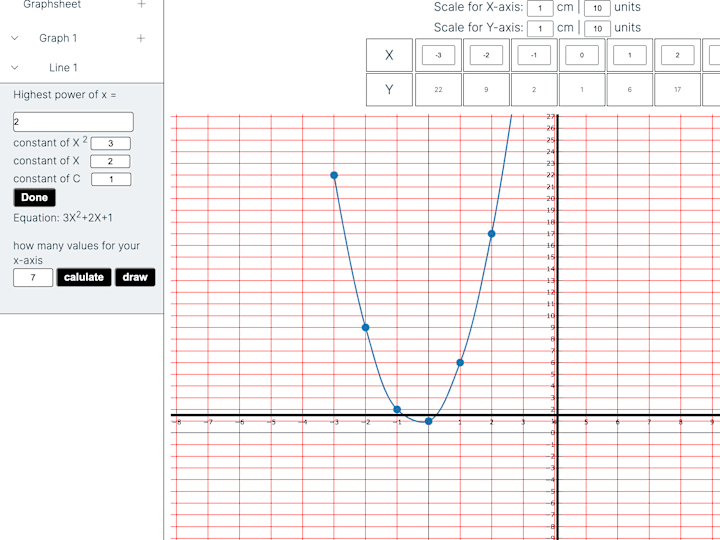This screenshot has width=720, height=540.
Task: Click the Y table cell showing 6
Action: 630,90
